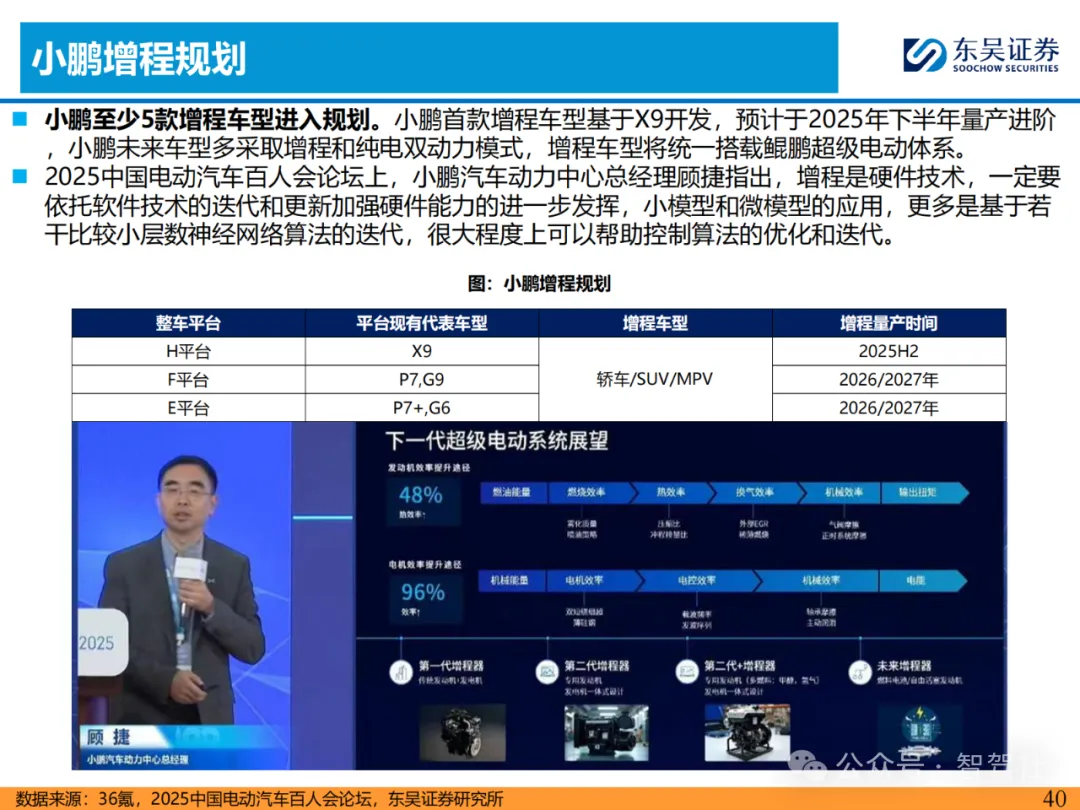
Task: Click the 换气效率 flow arrow
Action: pyautogui.click(x=756, y=492)
